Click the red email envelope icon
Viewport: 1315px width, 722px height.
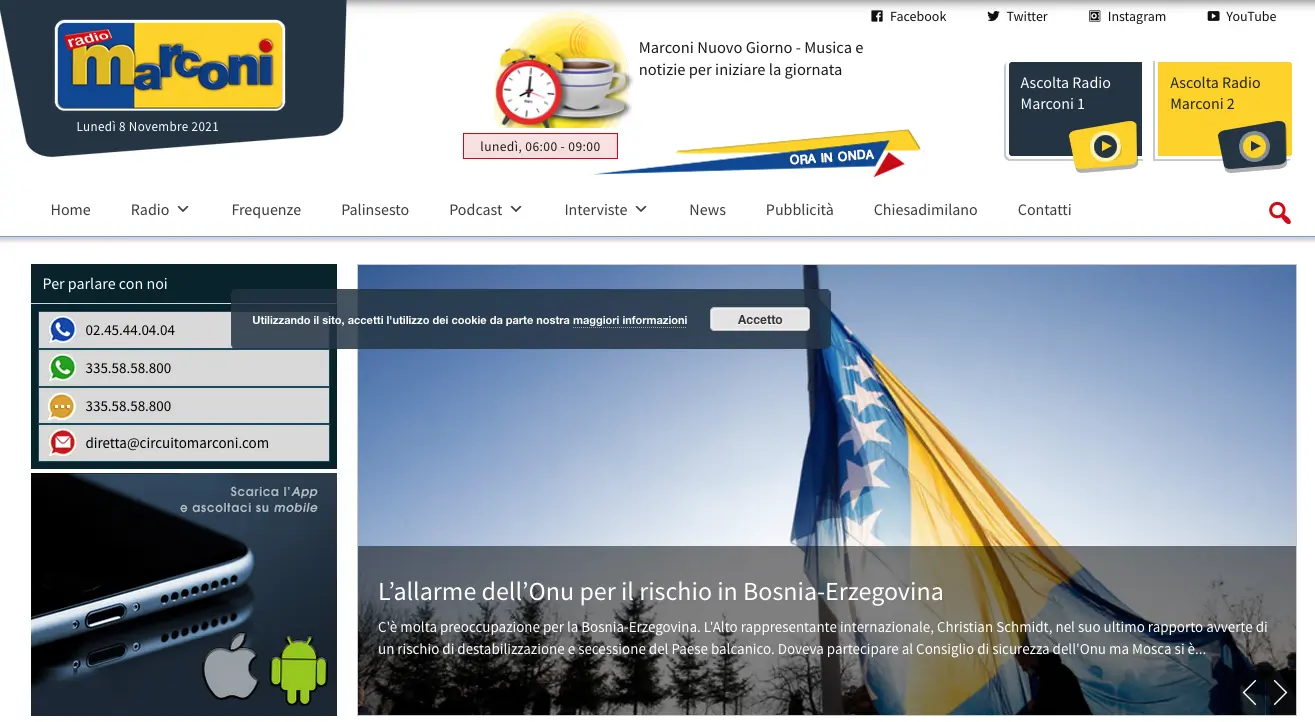(62, 443)
